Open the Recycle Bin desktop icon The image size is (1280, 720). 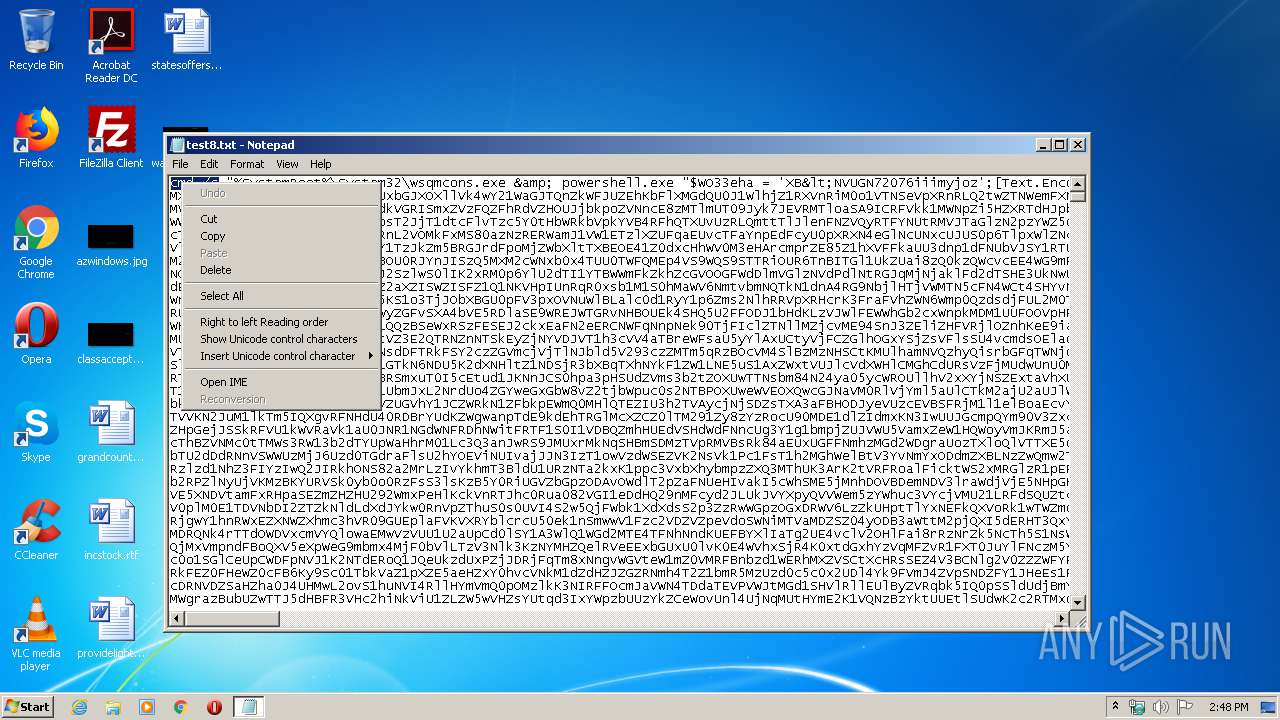click(x=36, y=40)
